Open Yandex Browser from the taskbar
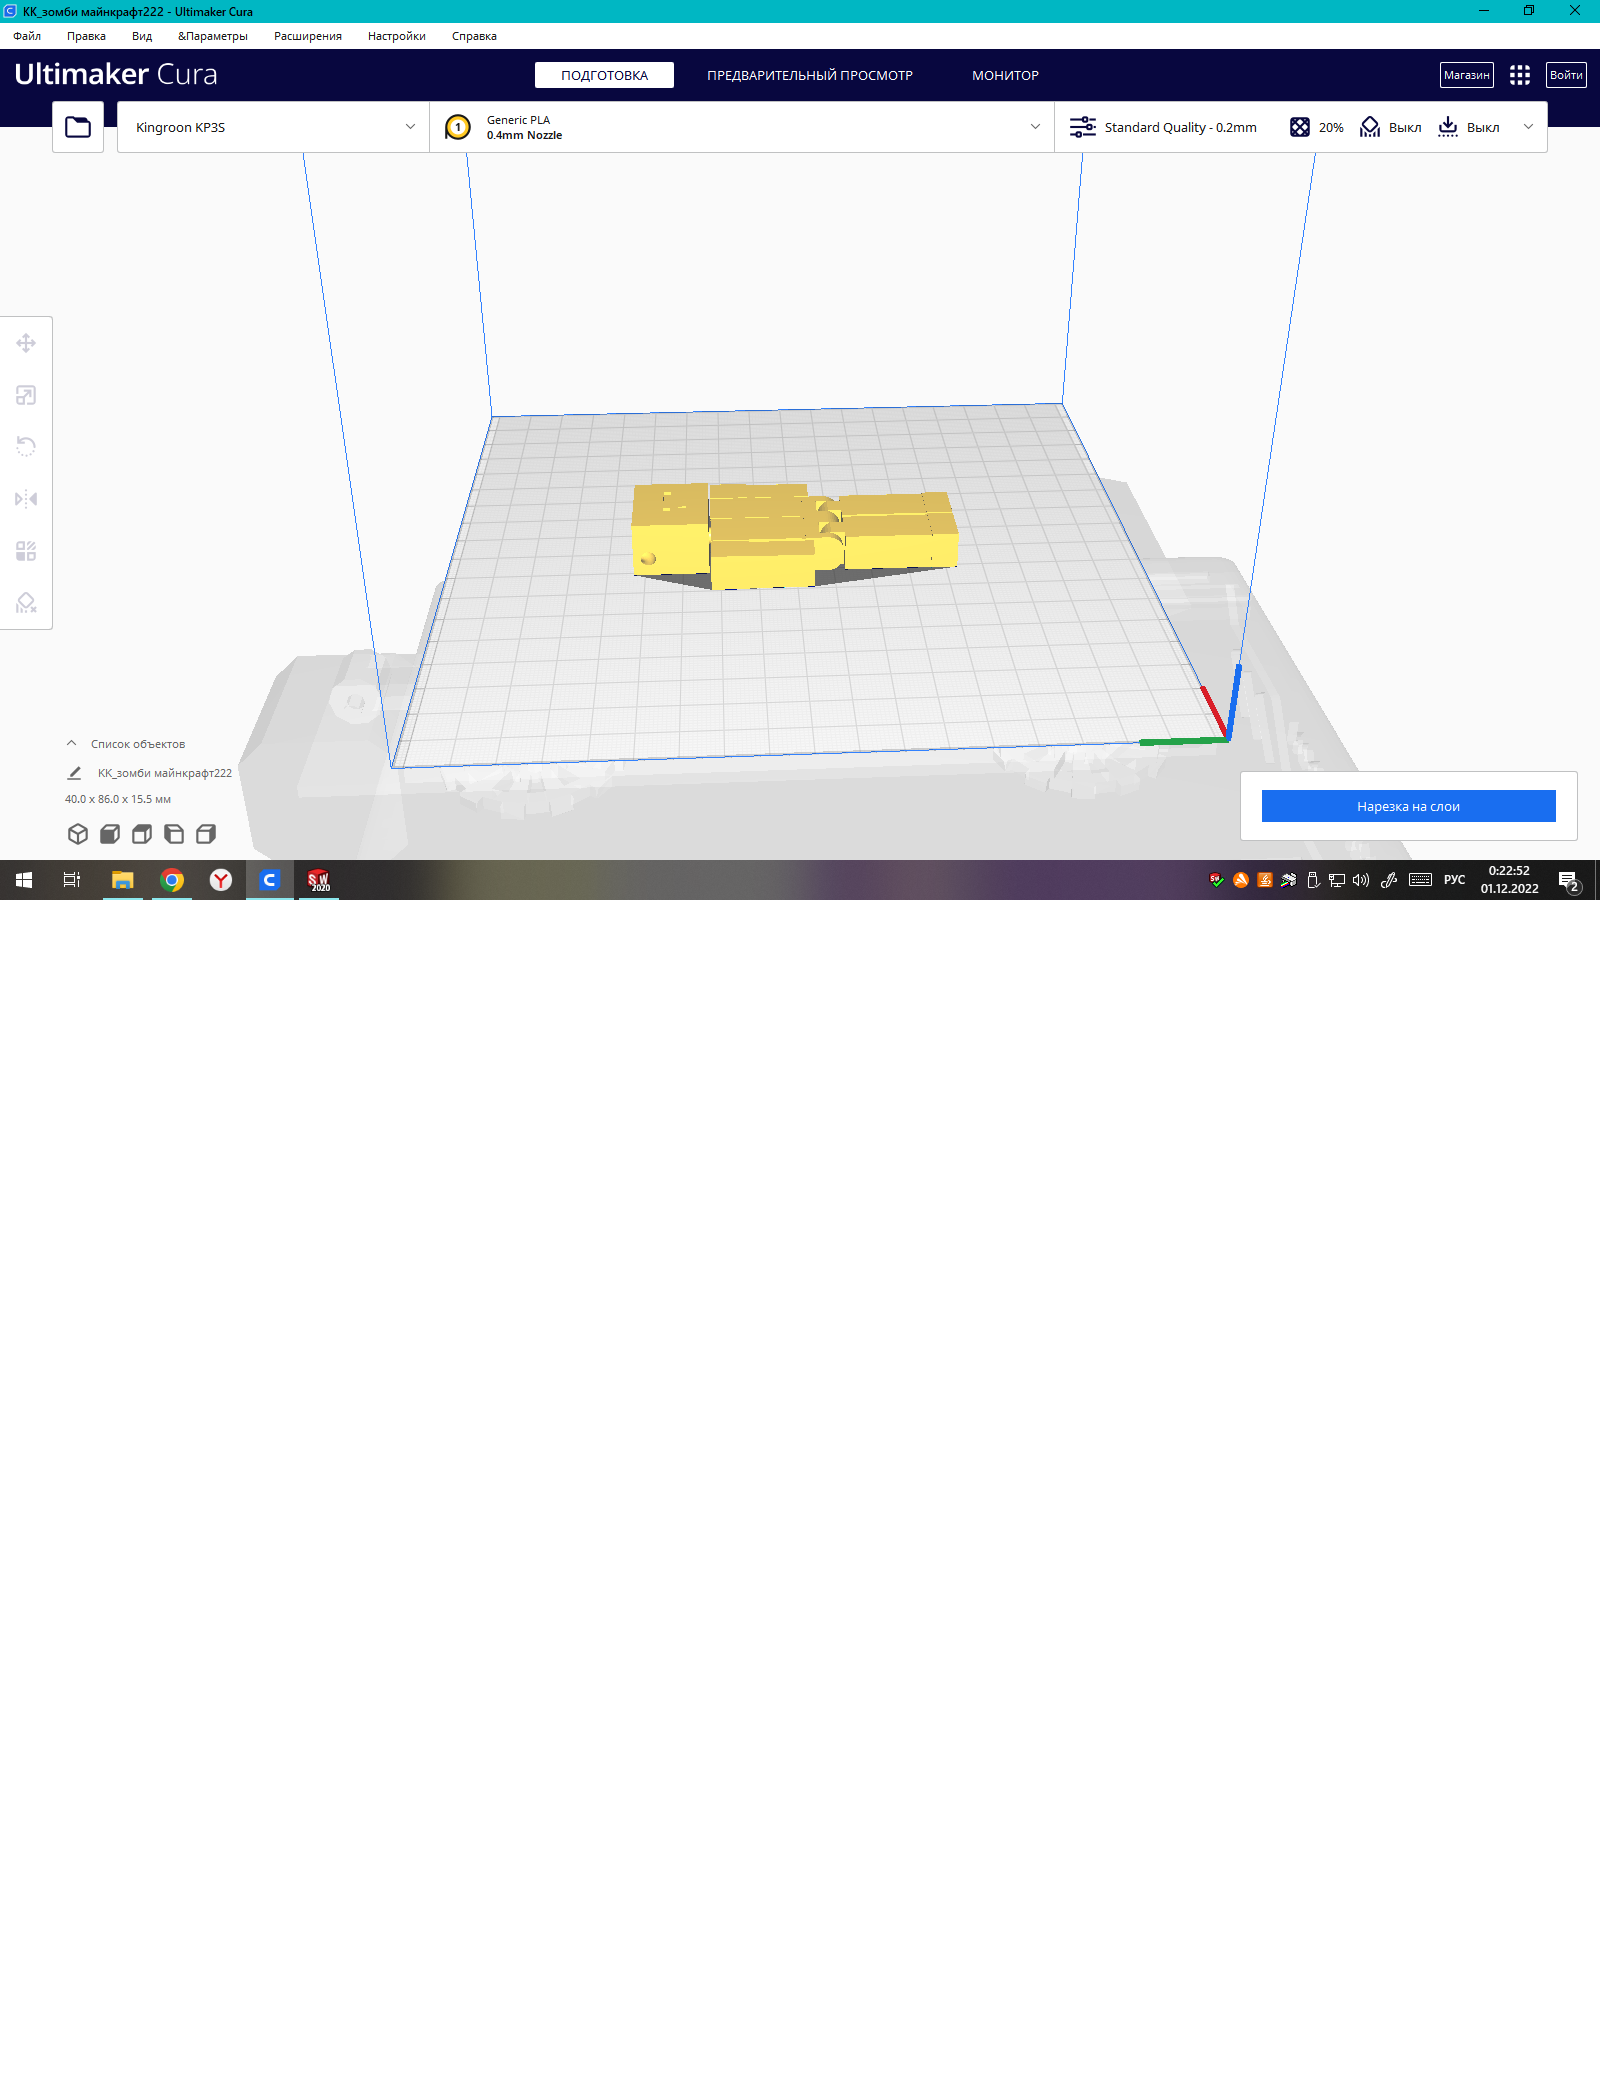This screenshot has height=2081, width=1600. tap(221, 880)
